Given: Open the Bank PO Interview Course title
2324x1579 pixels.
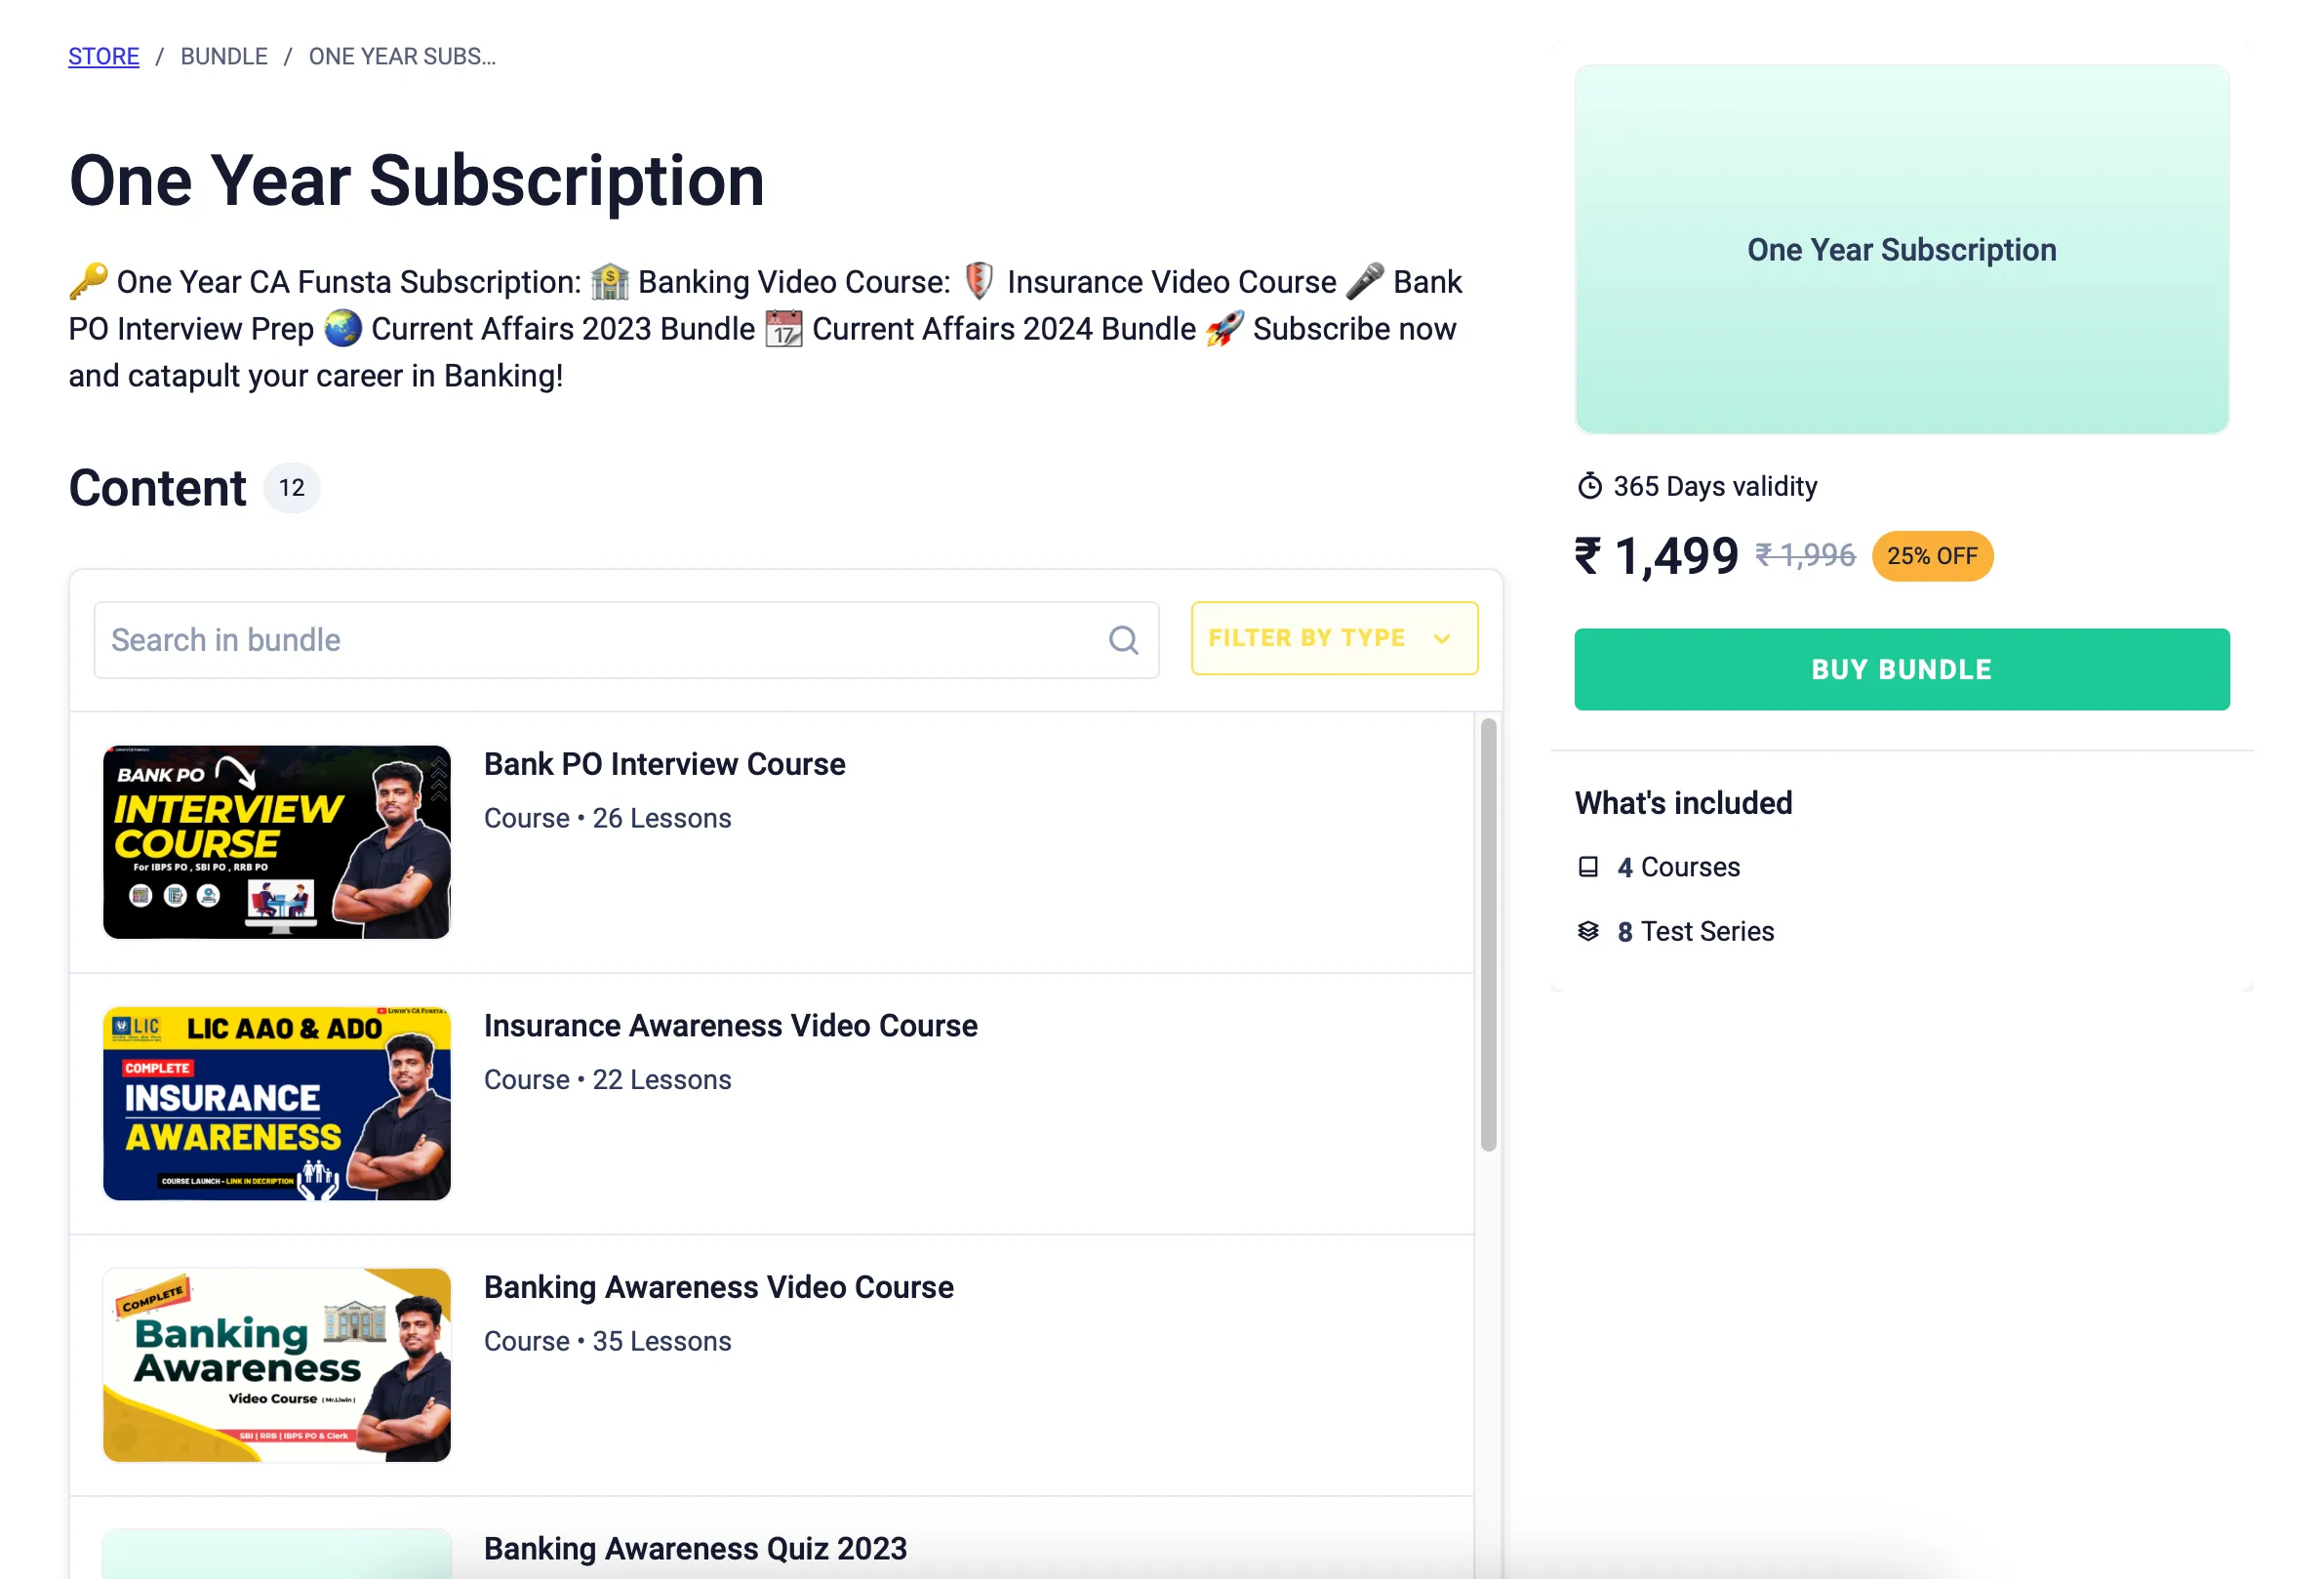Looking at the screenshot, I should coord(664,764).
